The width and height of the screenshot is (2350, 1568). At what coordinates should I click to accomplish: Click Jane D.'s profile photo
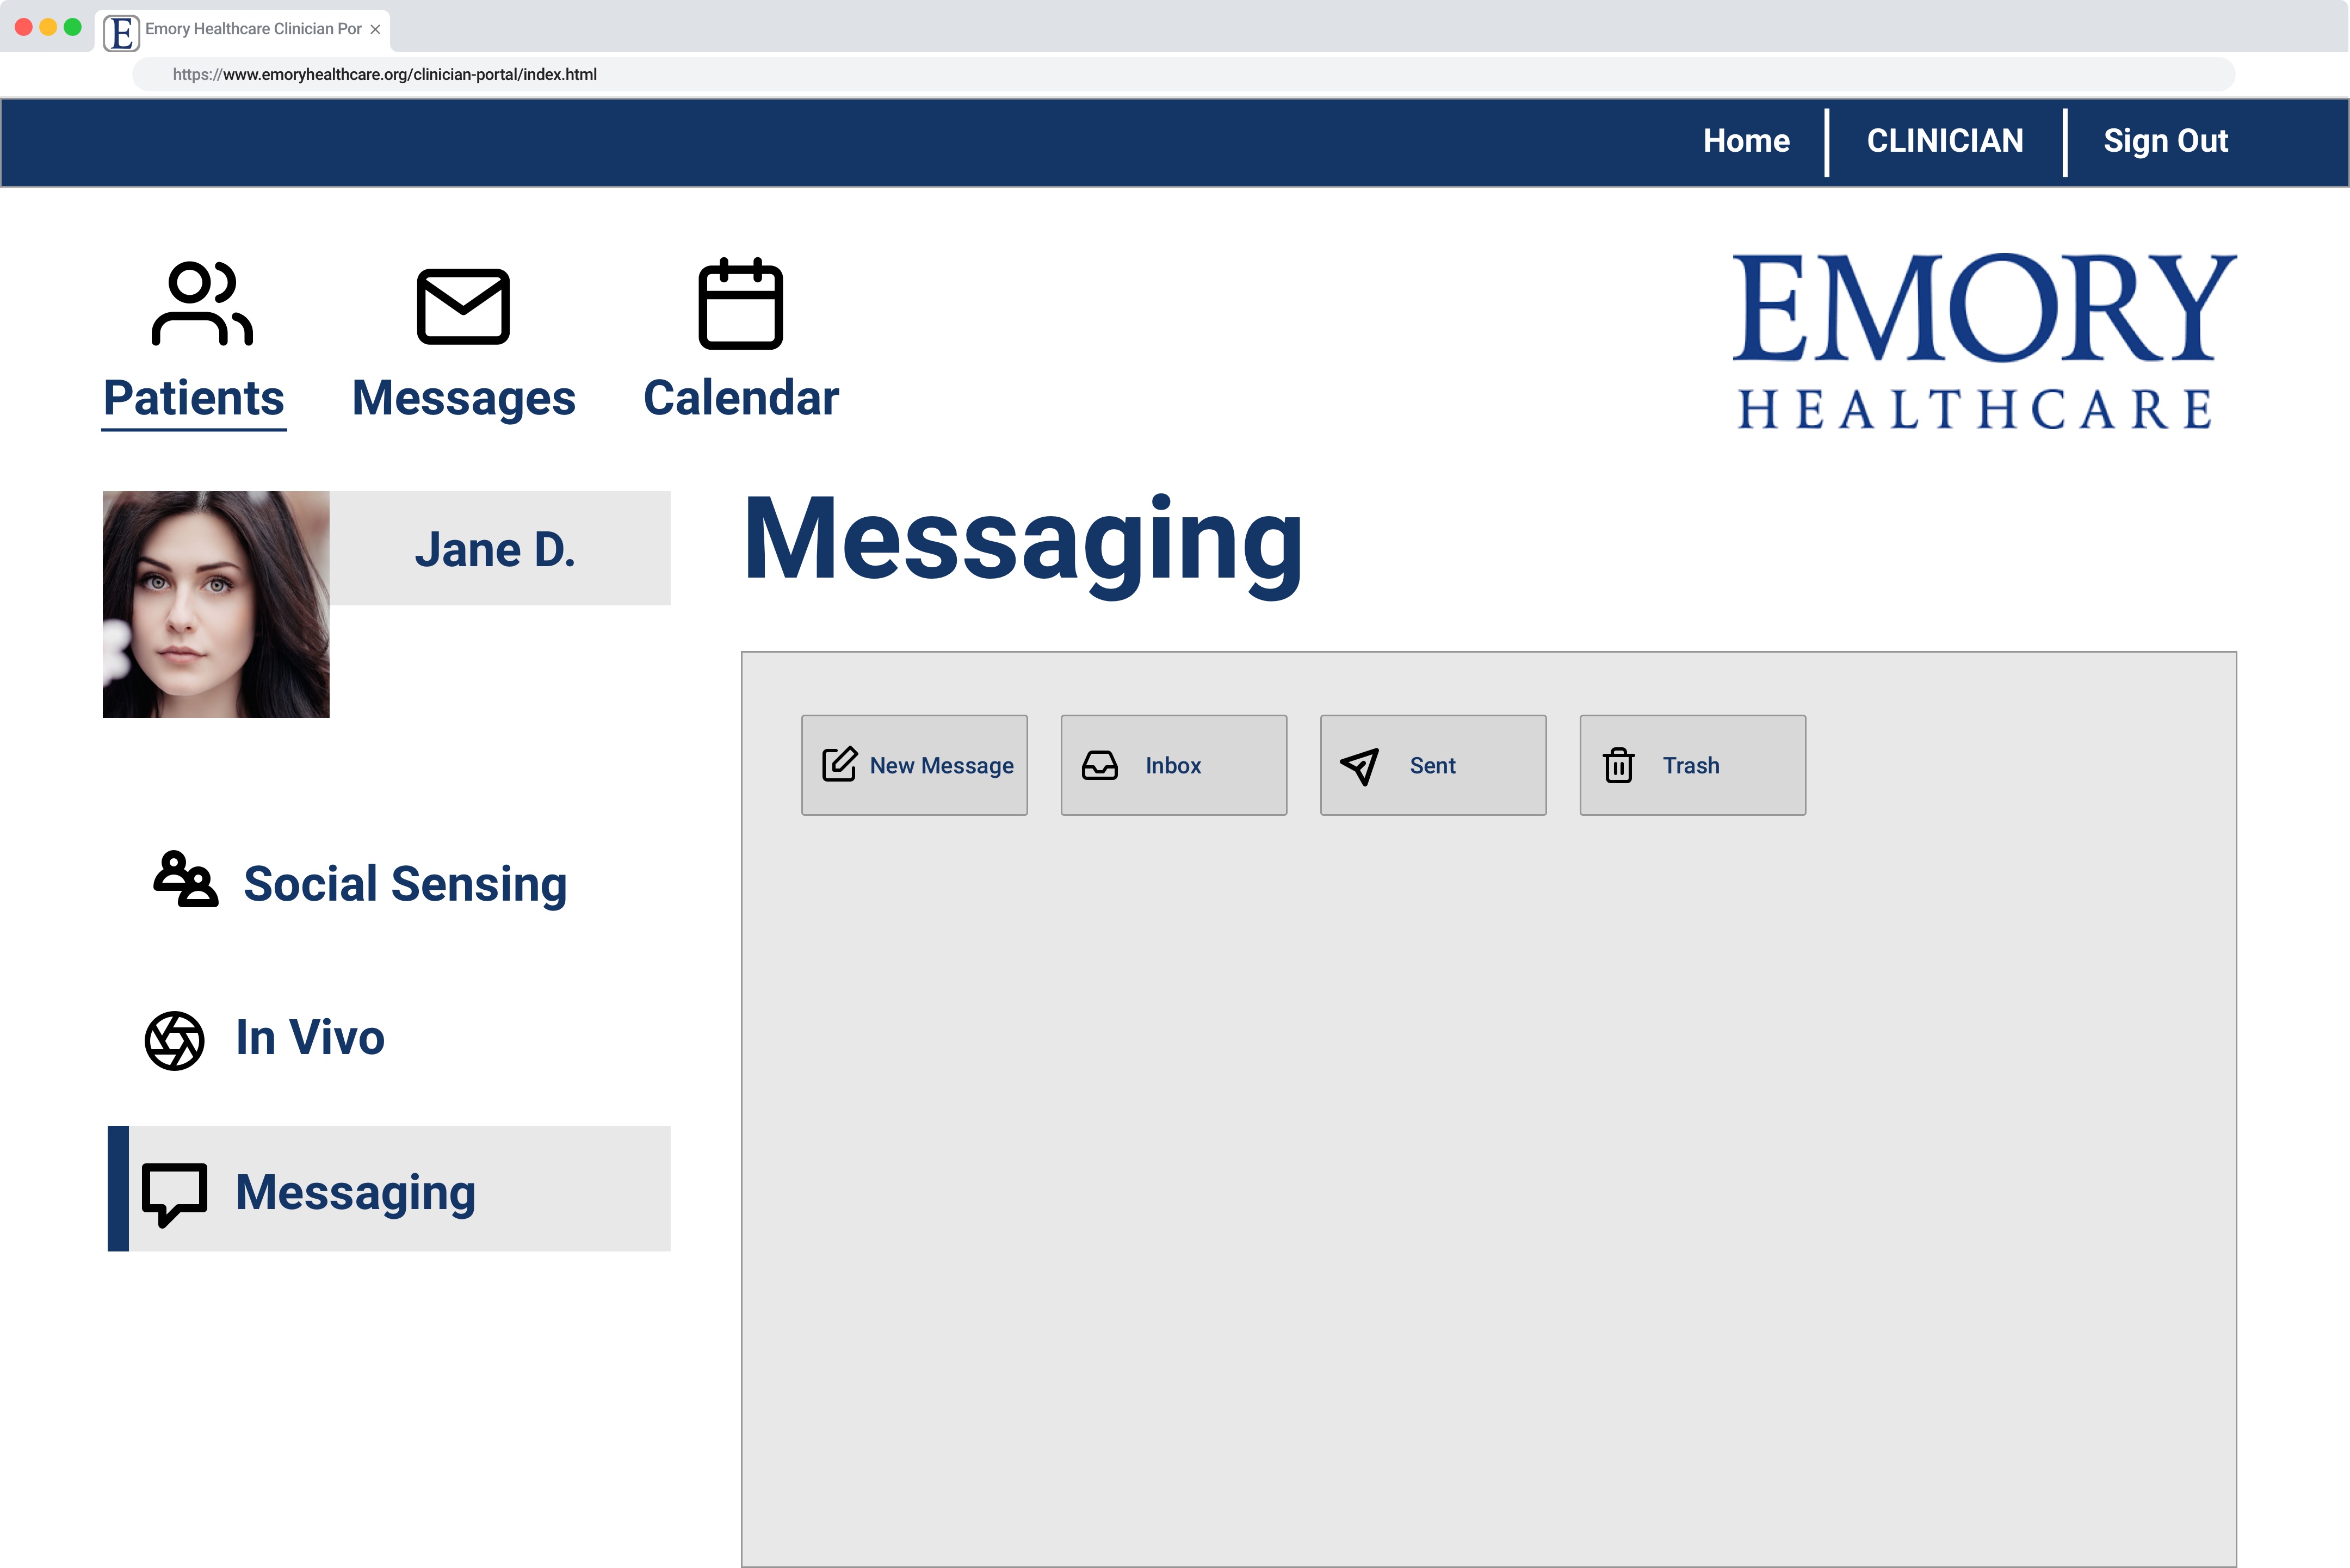pos(216,604)
